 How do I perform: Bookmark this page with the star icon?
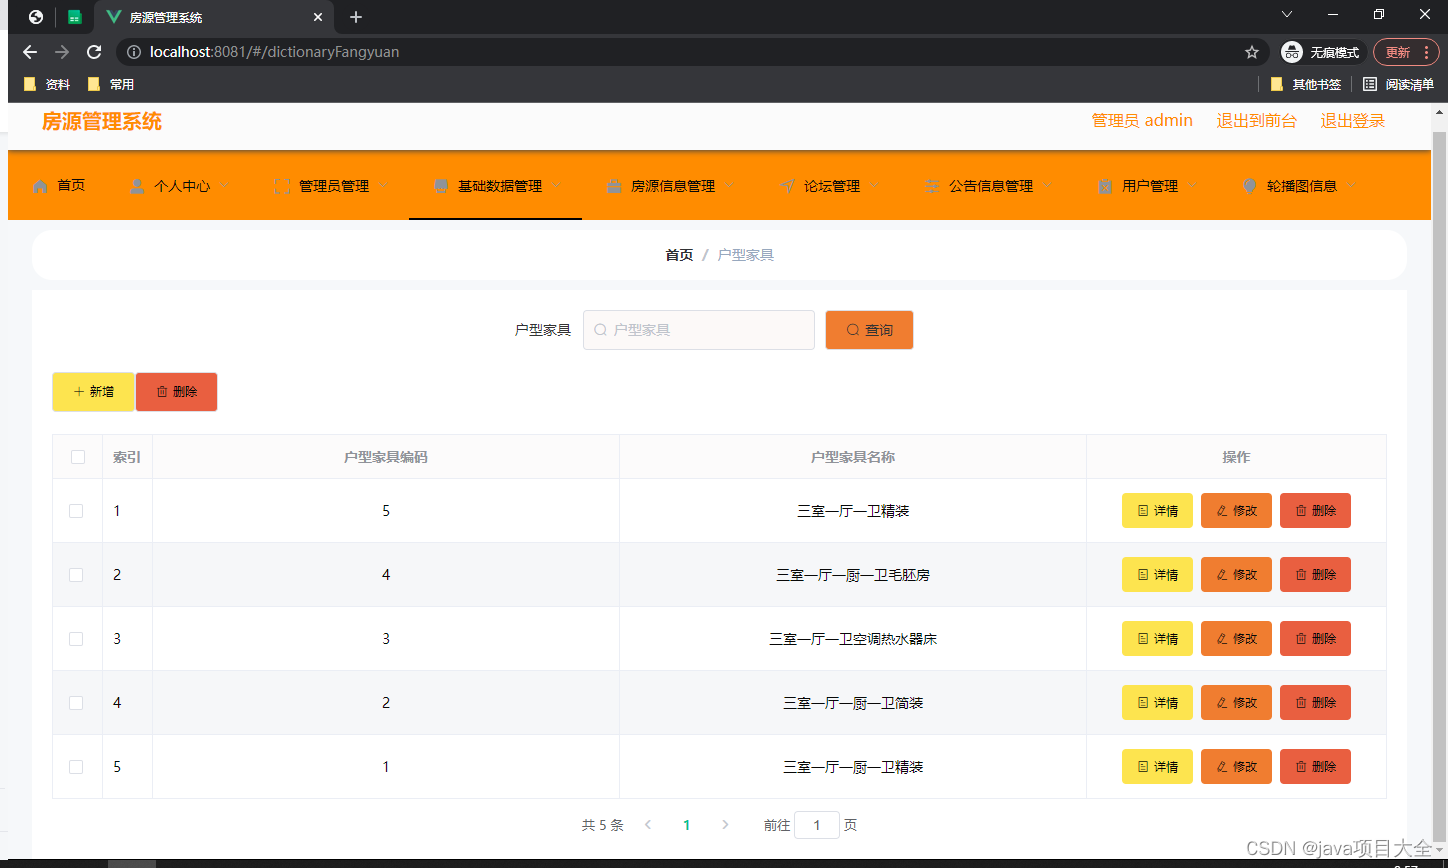[x=1252, y=52]
